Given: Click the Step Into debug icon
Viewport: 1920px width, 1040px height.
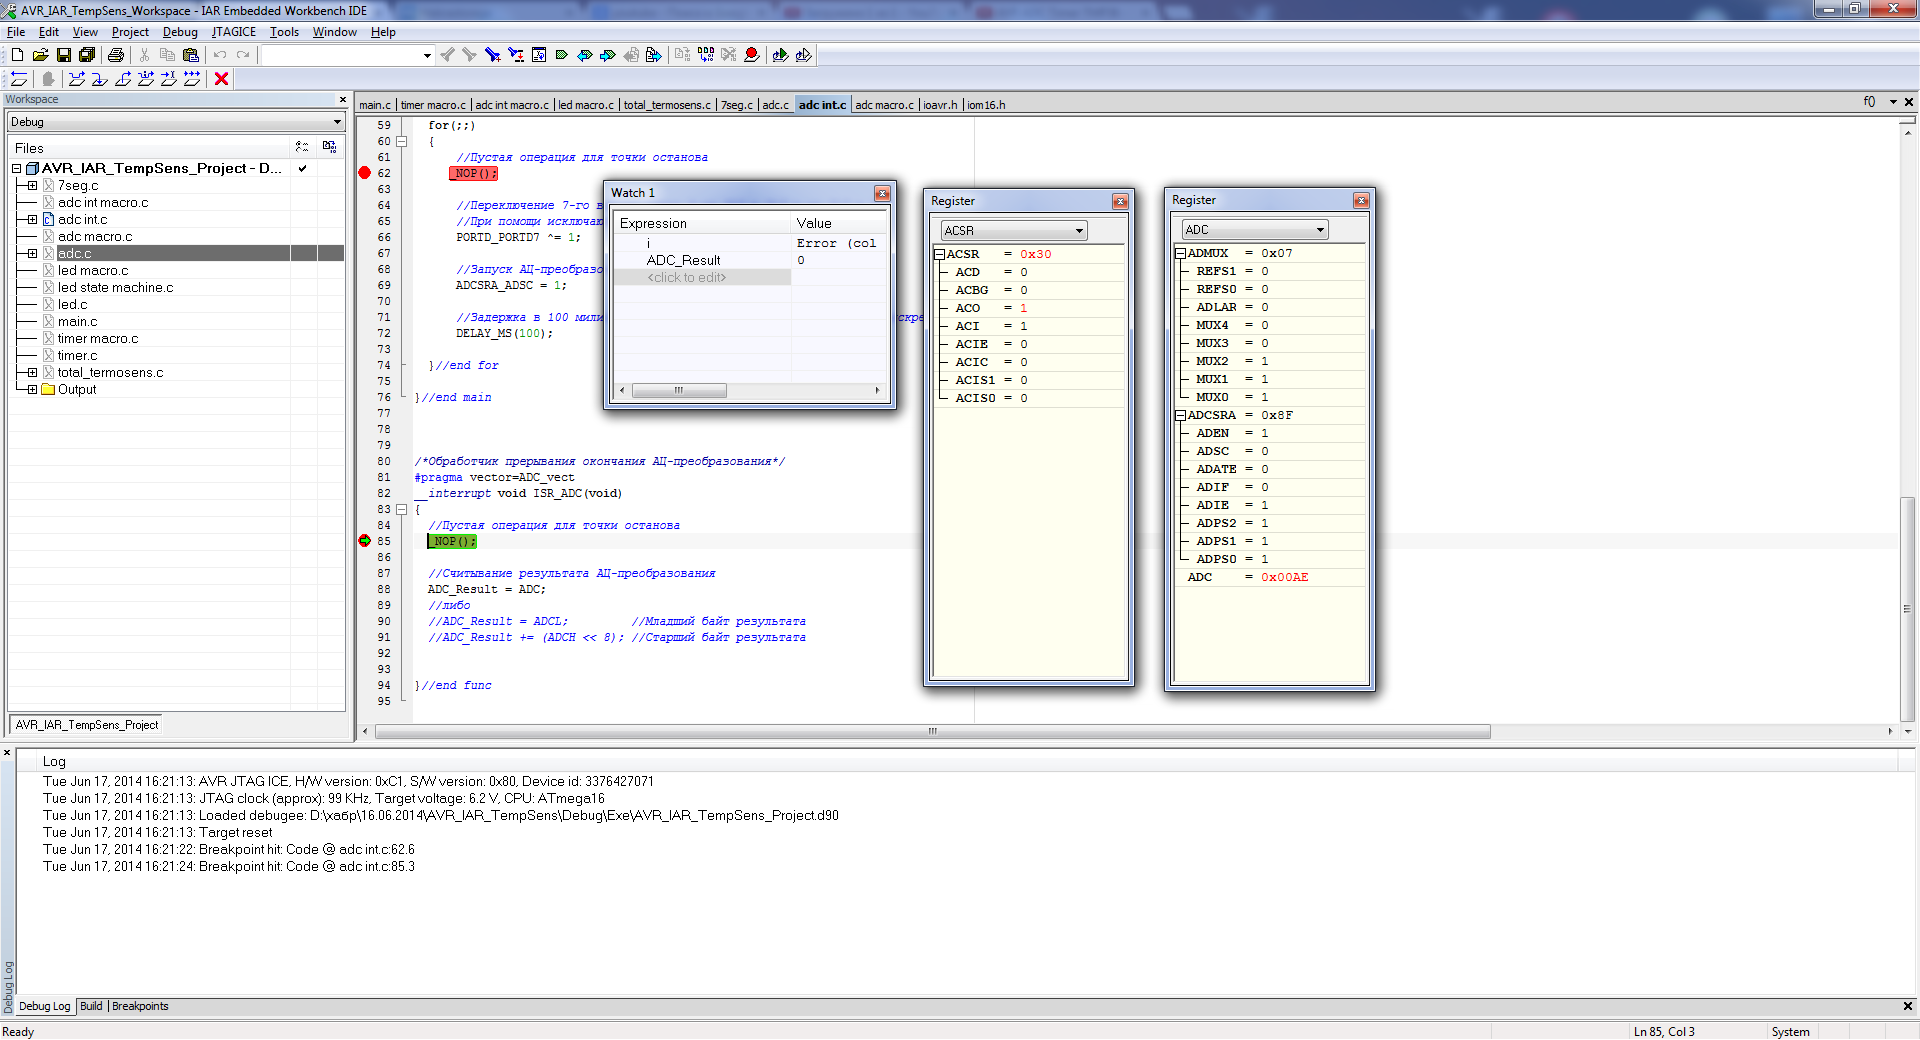Looking at the screenshot, I should click(x=100, y=79).
